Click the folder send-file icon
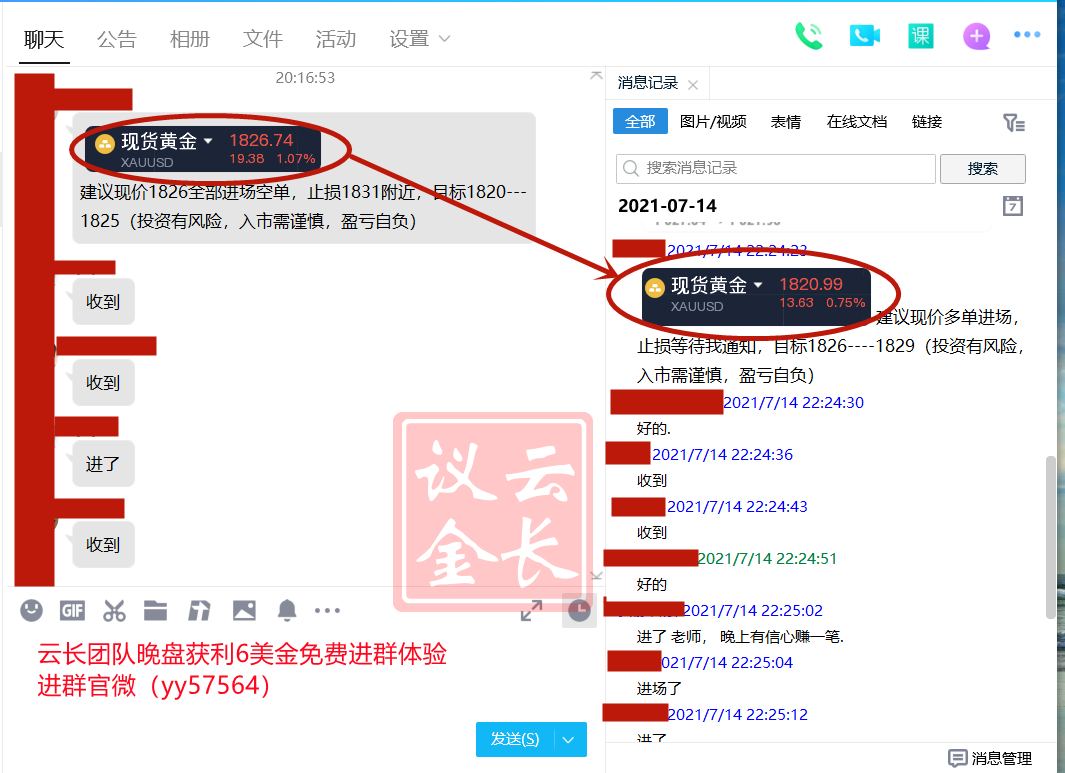The image size is (1065, 773). [156, 611]
